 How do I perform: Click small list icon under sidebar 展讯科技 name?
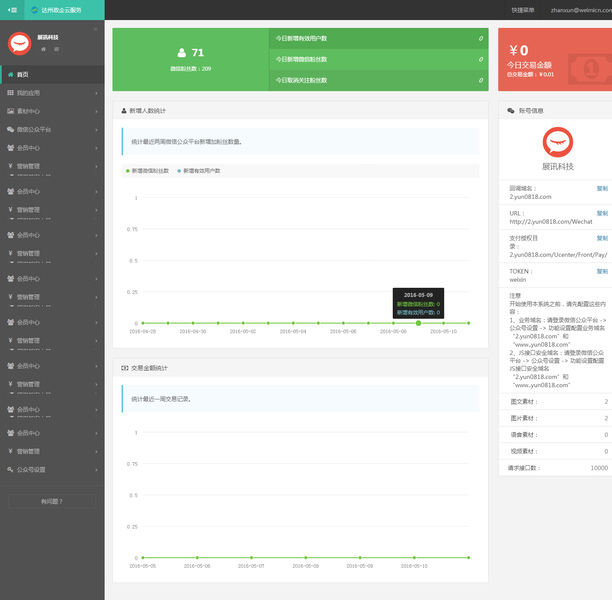[57, 49]
